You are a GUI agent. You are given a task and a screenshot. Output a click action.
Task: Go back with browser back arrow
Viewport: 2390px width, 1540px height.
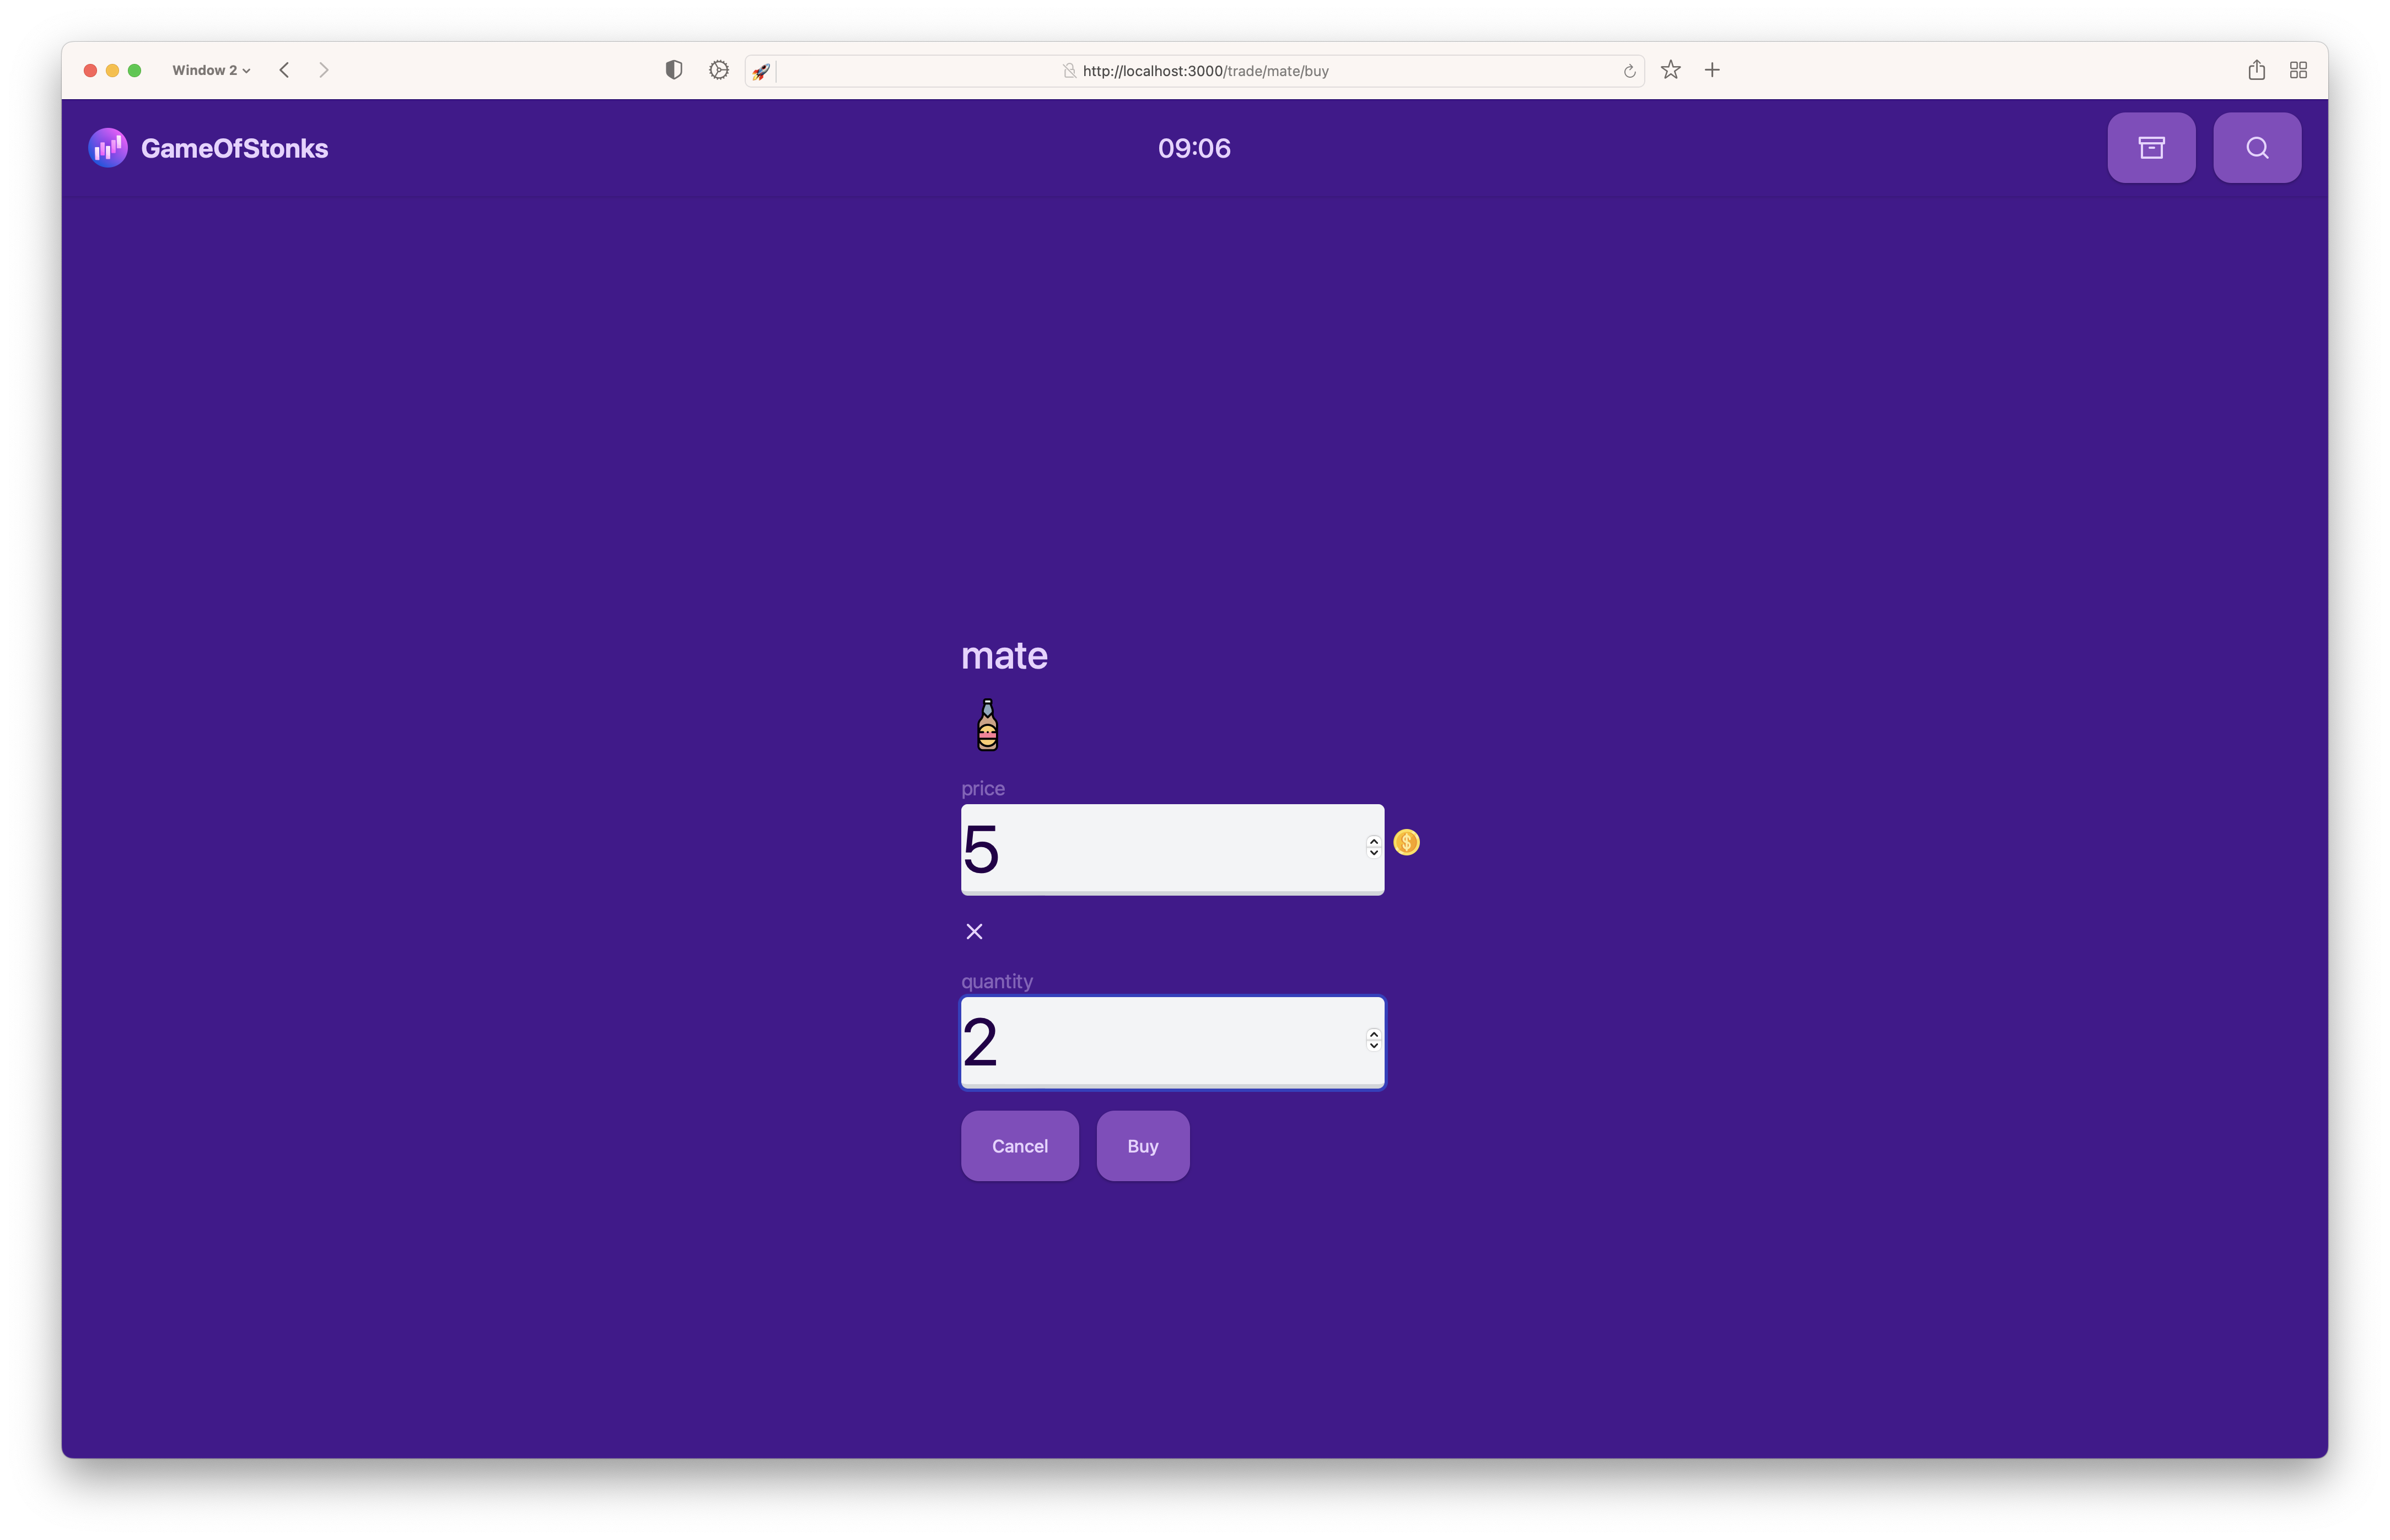coord(285,70)
